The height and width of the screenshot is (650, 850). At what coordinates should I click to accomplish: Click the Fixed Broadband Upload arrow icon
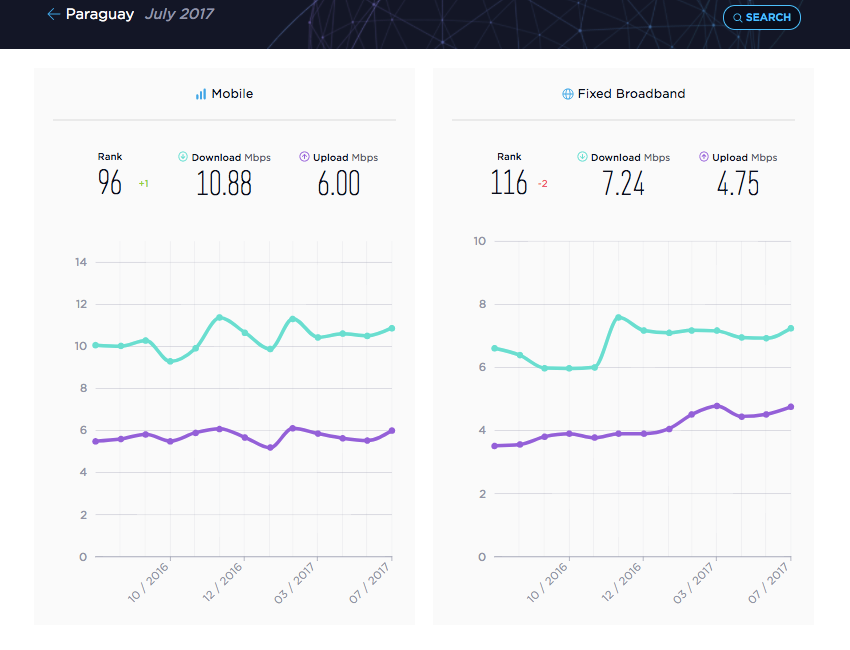pyautogui.click(x=704, y=157)
